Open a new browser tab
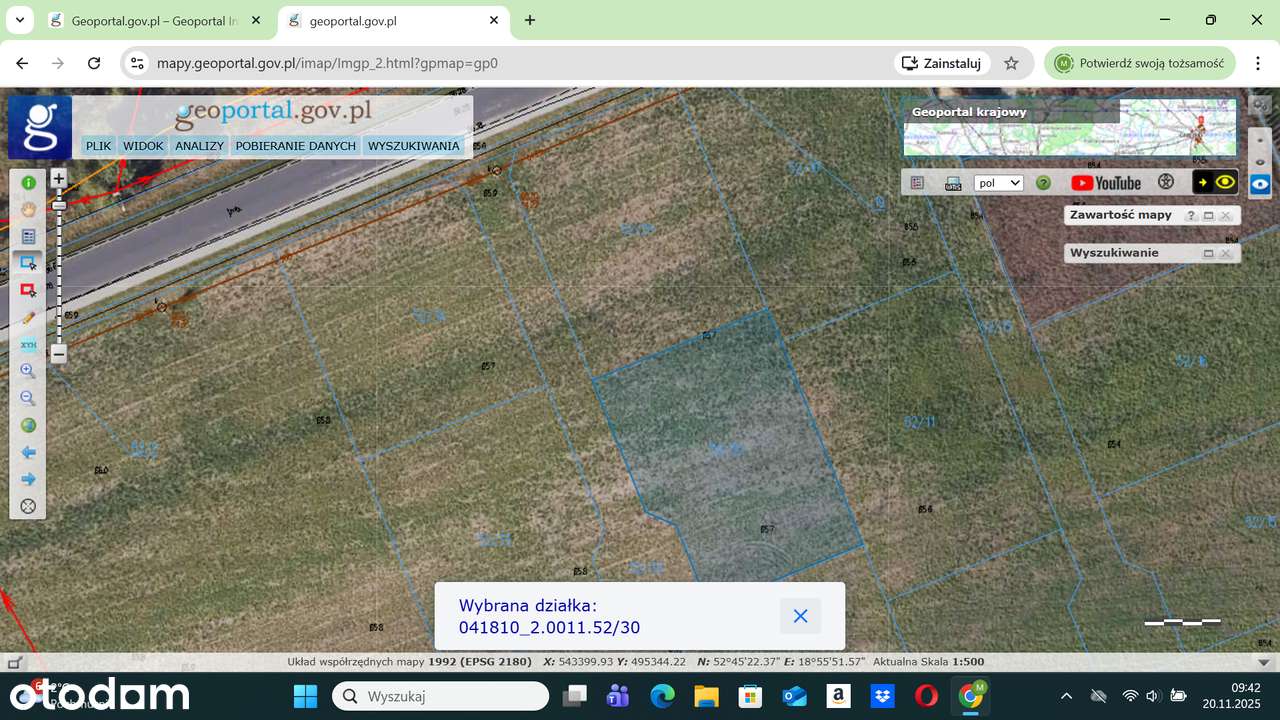 (530, 20)
